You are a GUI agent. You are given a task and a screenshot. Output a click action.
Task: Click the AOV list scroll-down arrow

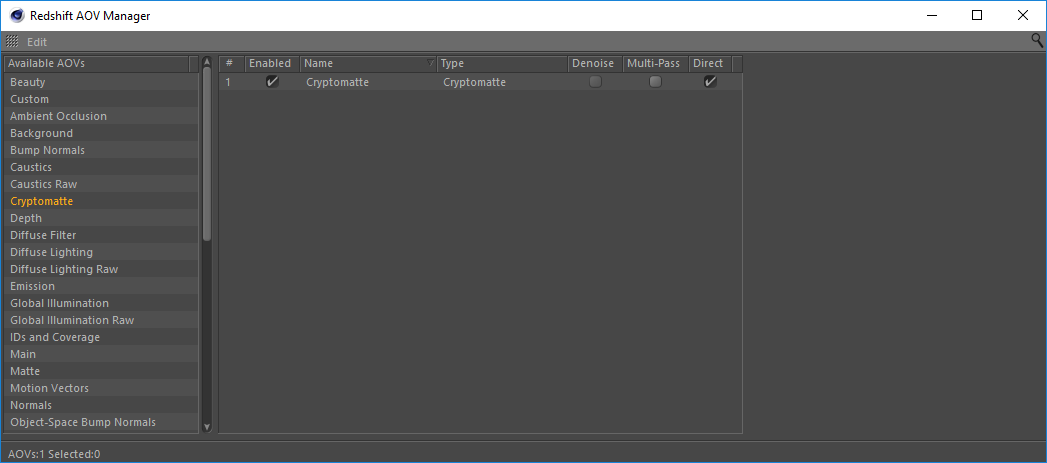(207, 426)
